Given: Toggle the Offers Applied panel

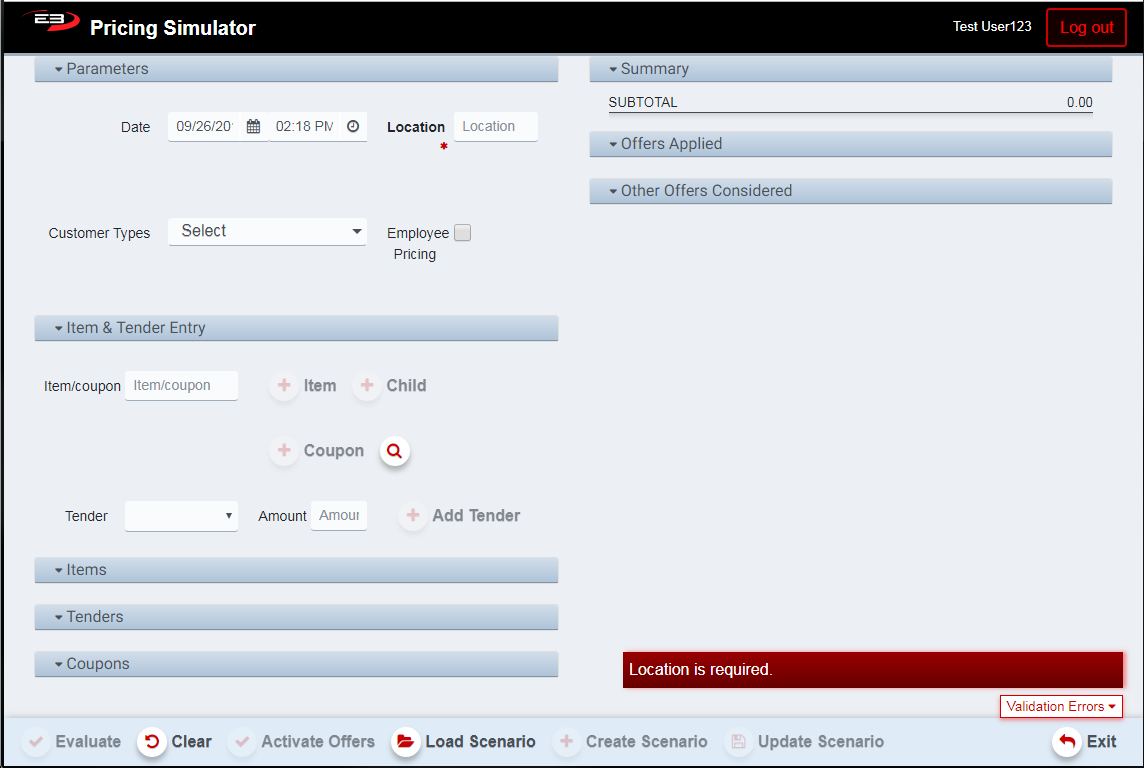Looking at the screenshot, I should click(x=850, y=144).
